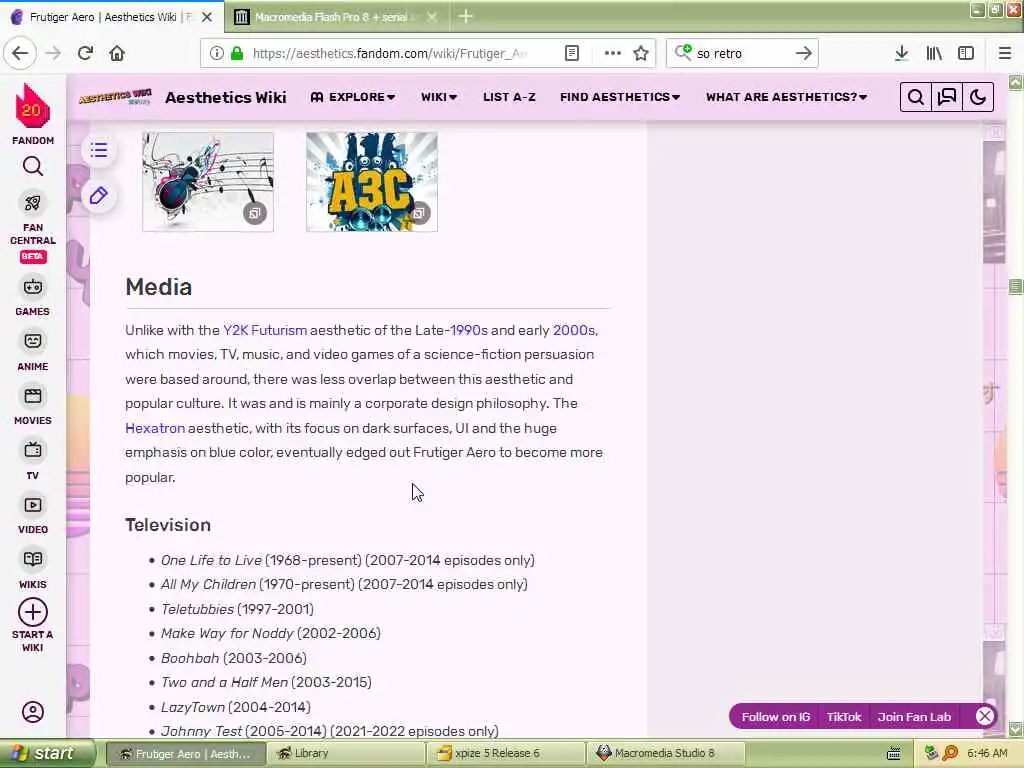This screenshot has width=1024, height=768.
Task: Switch to xpize 5 Release 6 taskbar item
Action: tap(506, 753)
